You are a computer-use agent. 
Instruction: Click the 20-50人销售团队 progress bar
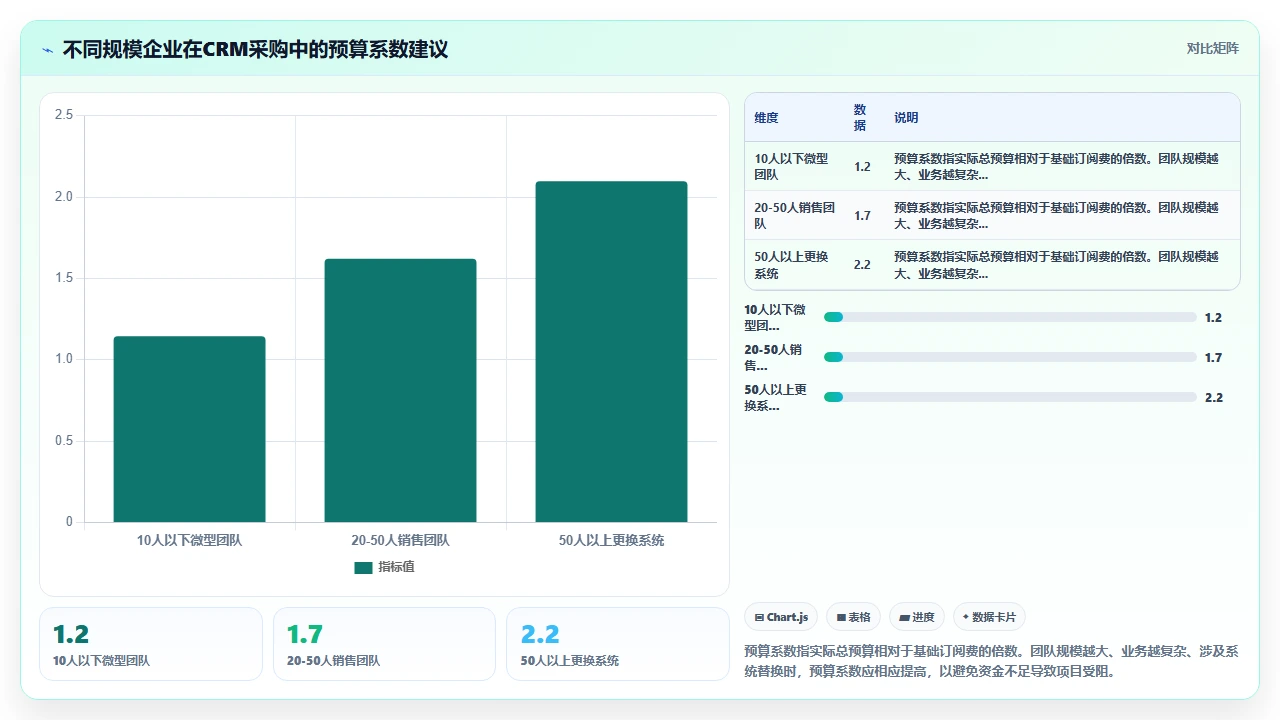click(1010, 357)
